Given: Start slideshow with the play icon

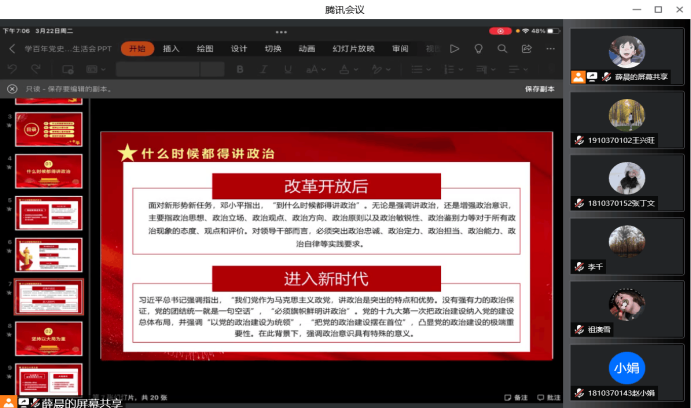Looking at the screenshot, I should coord(454,48).
